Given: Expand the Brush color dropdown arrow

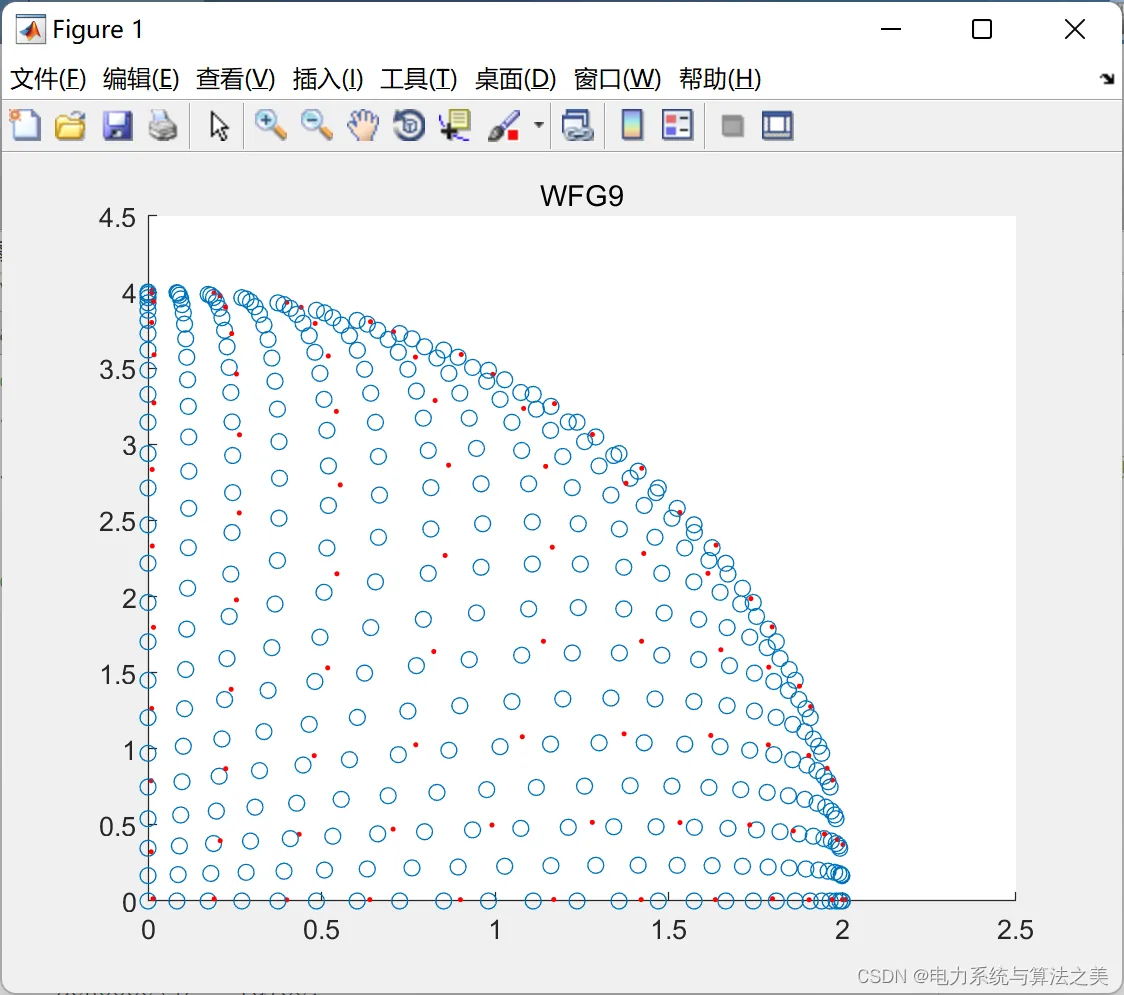Looking at the screenshot, I should (x=538, y=125).
